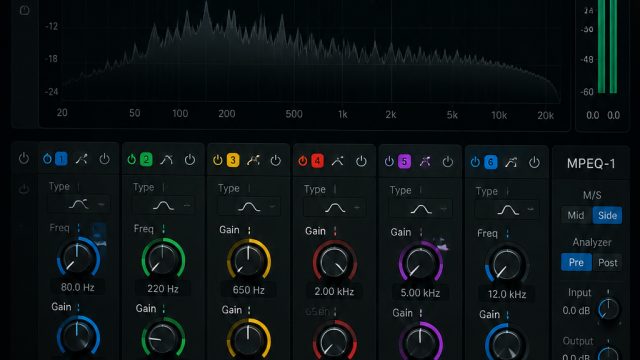Click band 5 lower Gain knob

420,340
